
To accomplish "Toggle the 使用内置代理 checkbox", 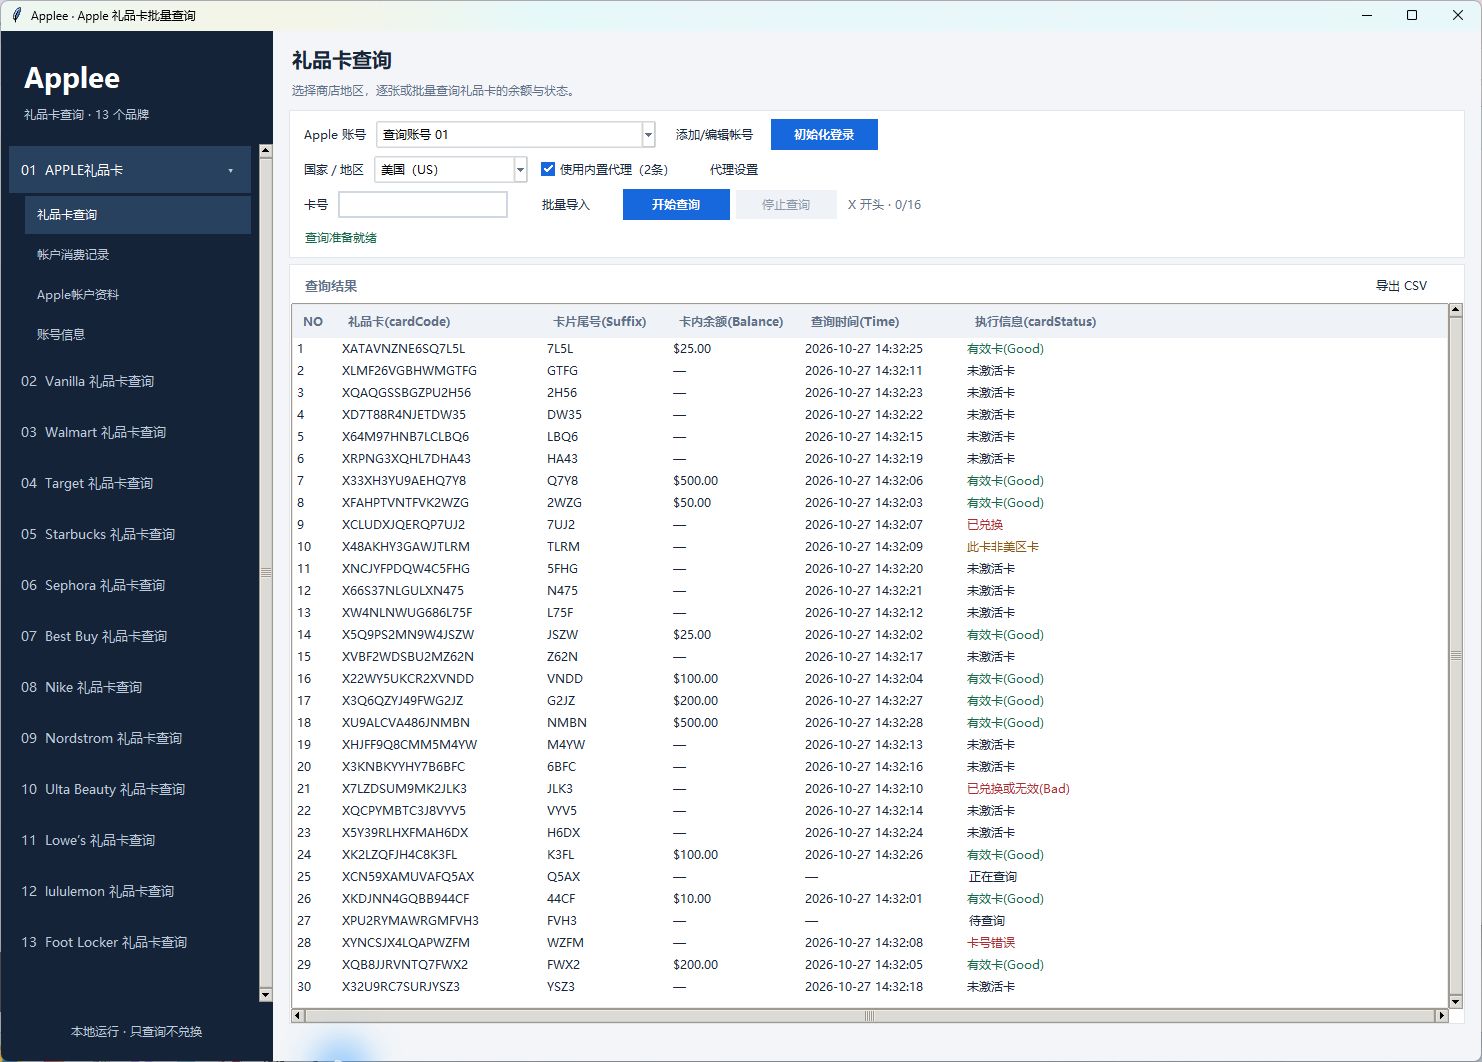I will pos(548,169).
